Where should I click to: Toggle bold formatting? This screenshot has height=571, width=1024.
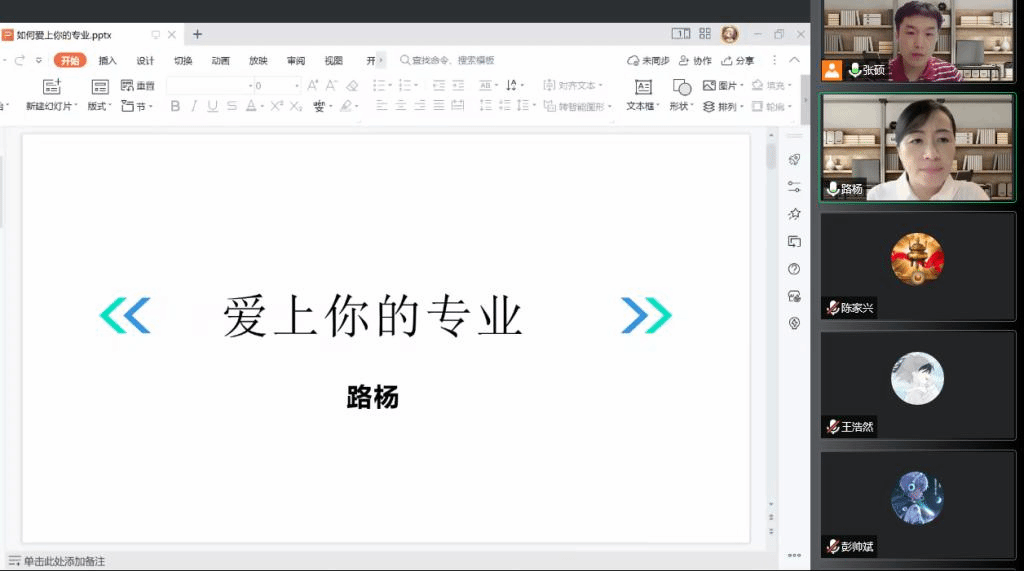coord(175,106)
